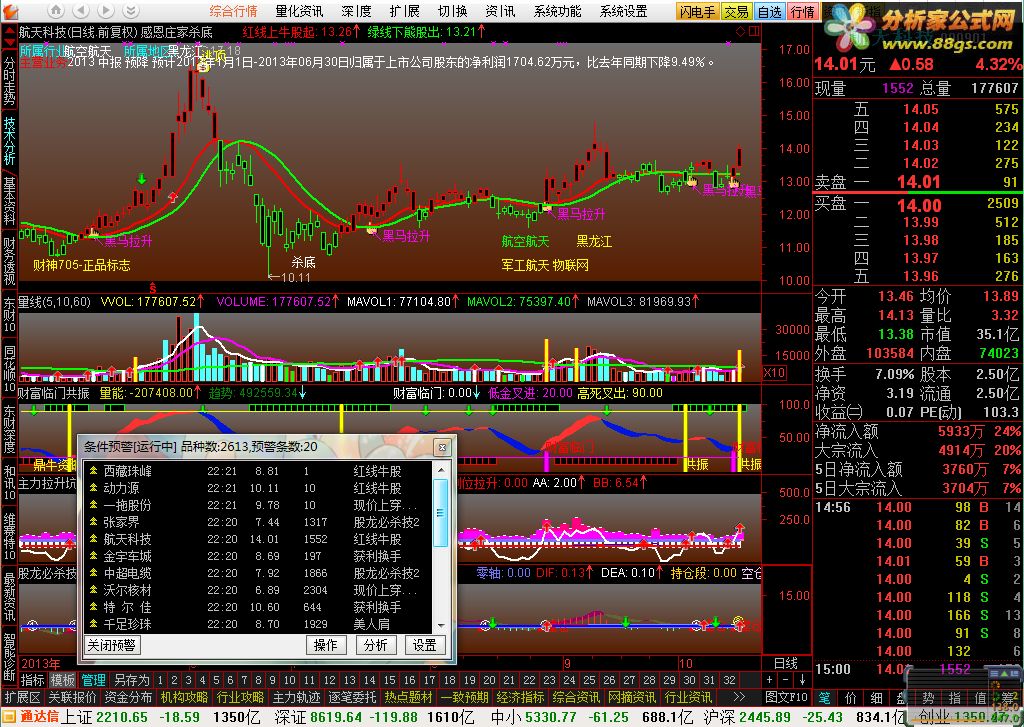The width and height of the screenshot is (1024, 727).
Task: Click 设置 button in alert window
Action: pyautogui.click(x=424, y=645)
